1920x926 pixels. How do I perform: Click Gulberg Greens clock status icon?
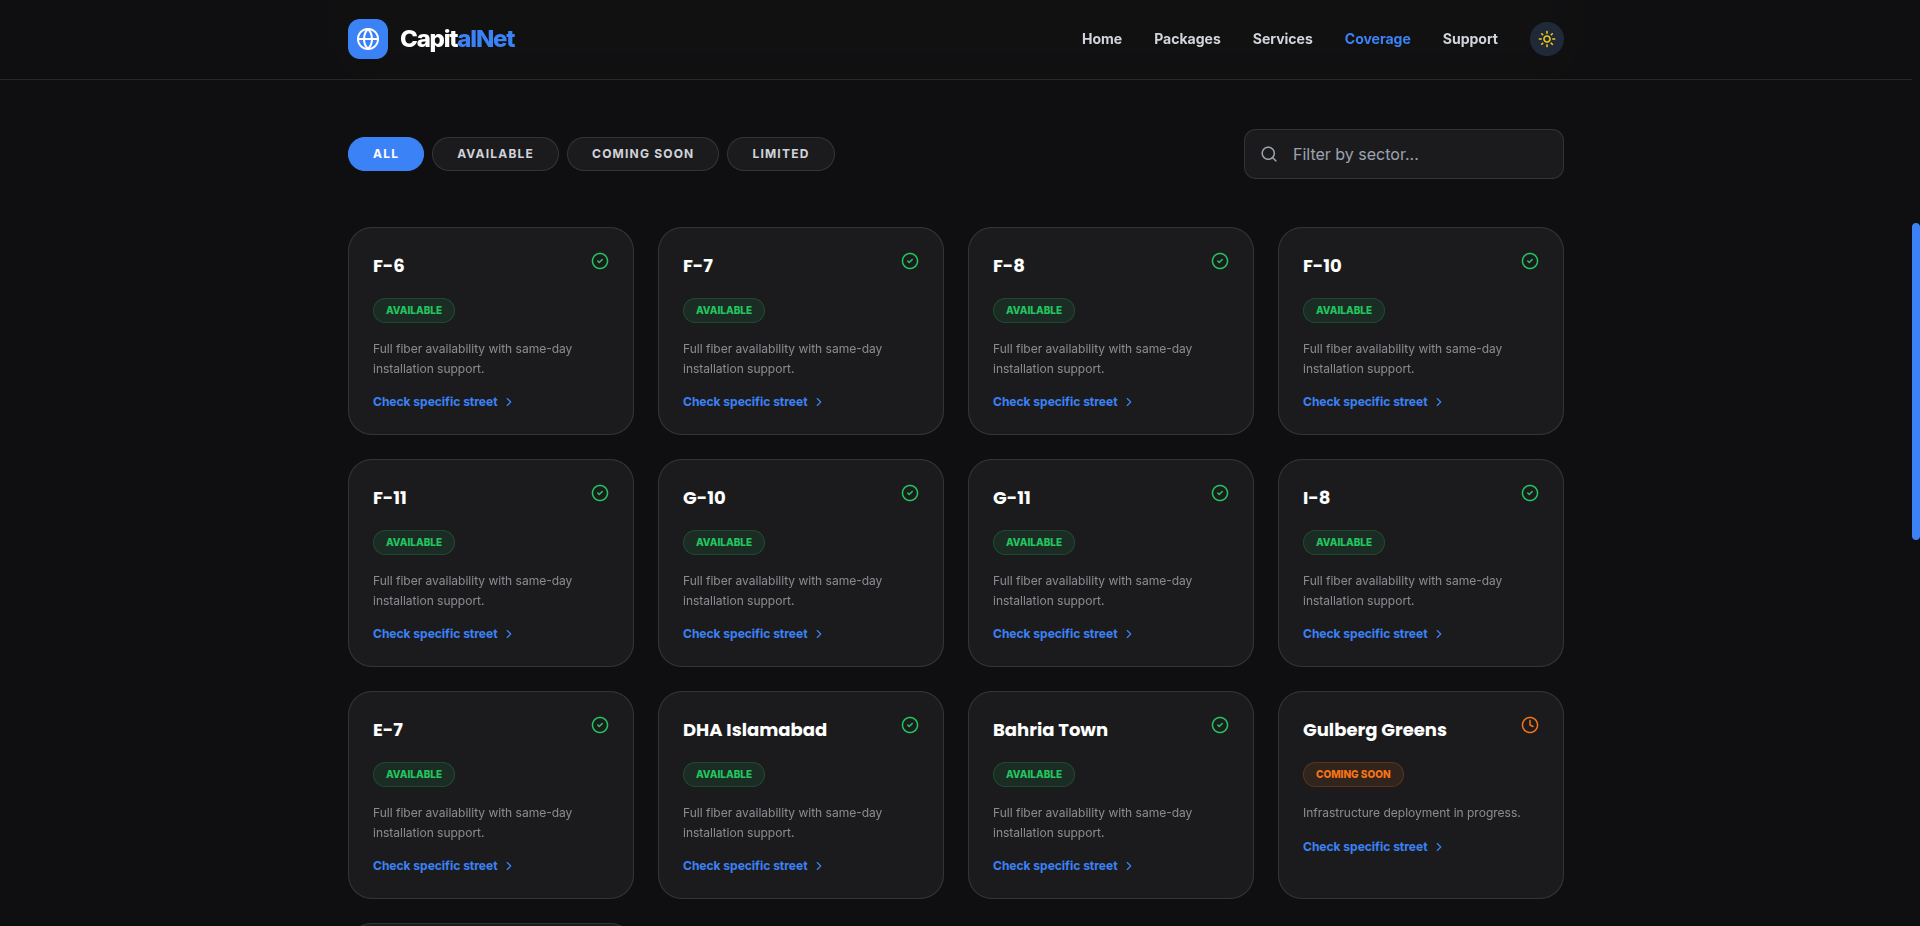[x=1530, y=725]
